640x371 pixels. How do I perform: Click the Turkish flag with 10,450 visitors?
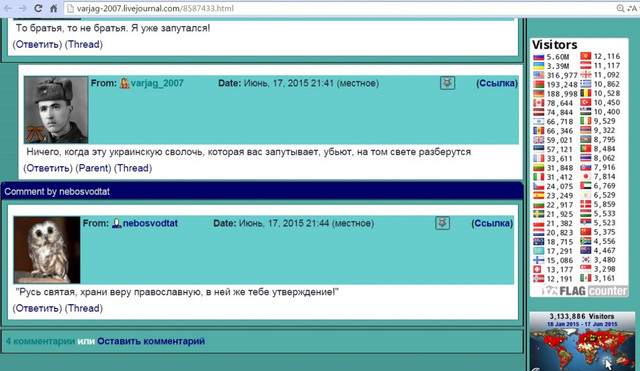(586, 102)
